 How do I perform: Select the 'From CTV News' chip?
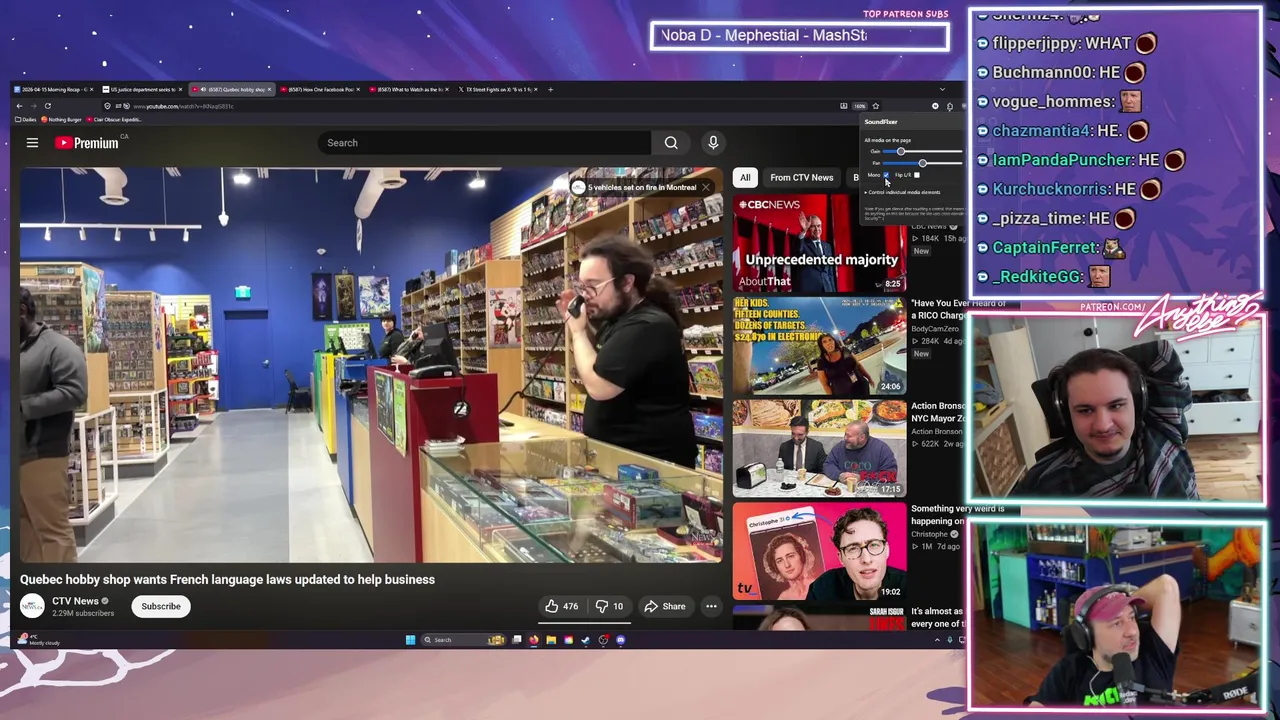(x=801, y=177)
